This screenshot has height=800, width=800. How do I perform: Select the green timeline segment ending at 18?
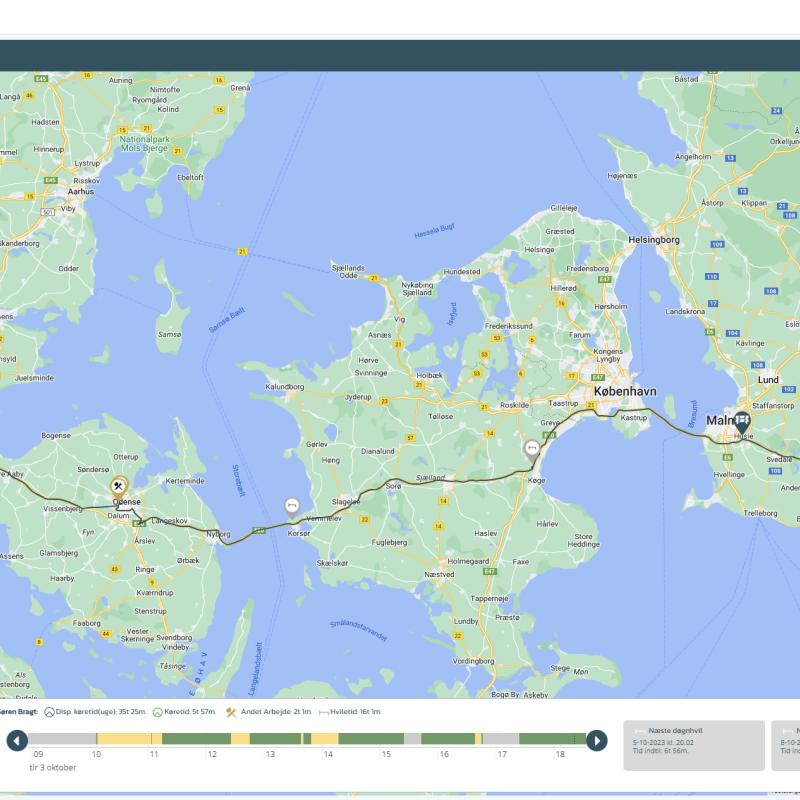[x=552, y=739]
